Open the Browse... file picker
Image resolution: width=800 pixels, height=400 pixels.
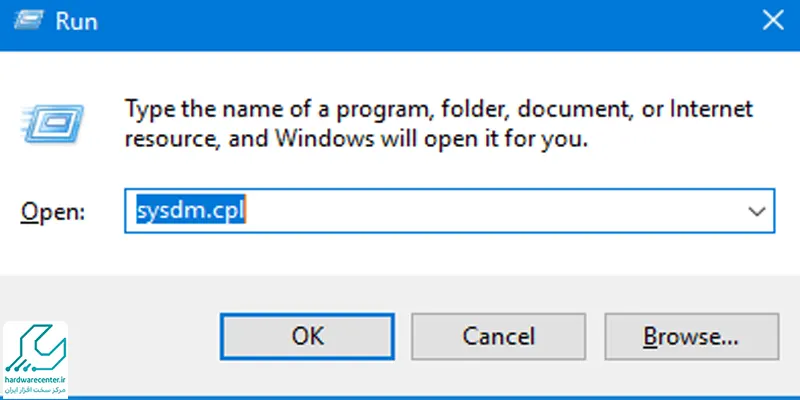pyautogui.click(x=691, y=335)
